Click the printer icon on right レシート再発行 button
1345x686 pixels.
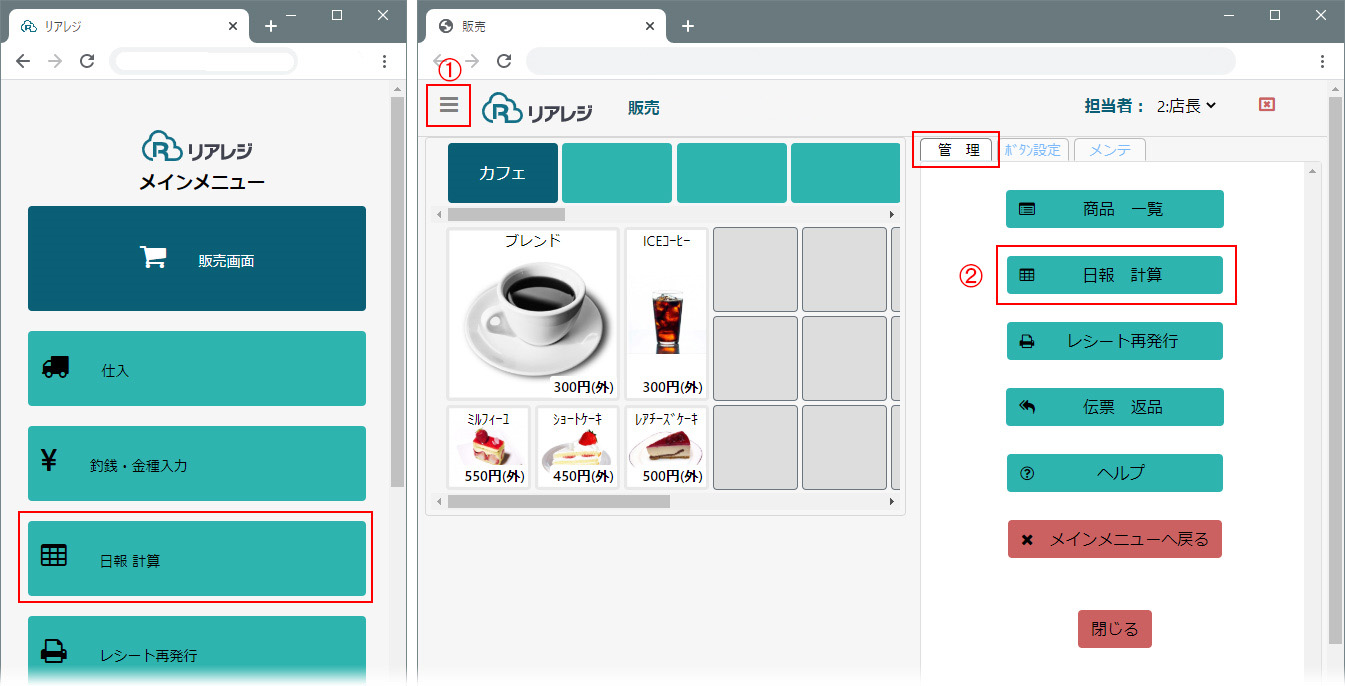click(x=1026, y=341)
